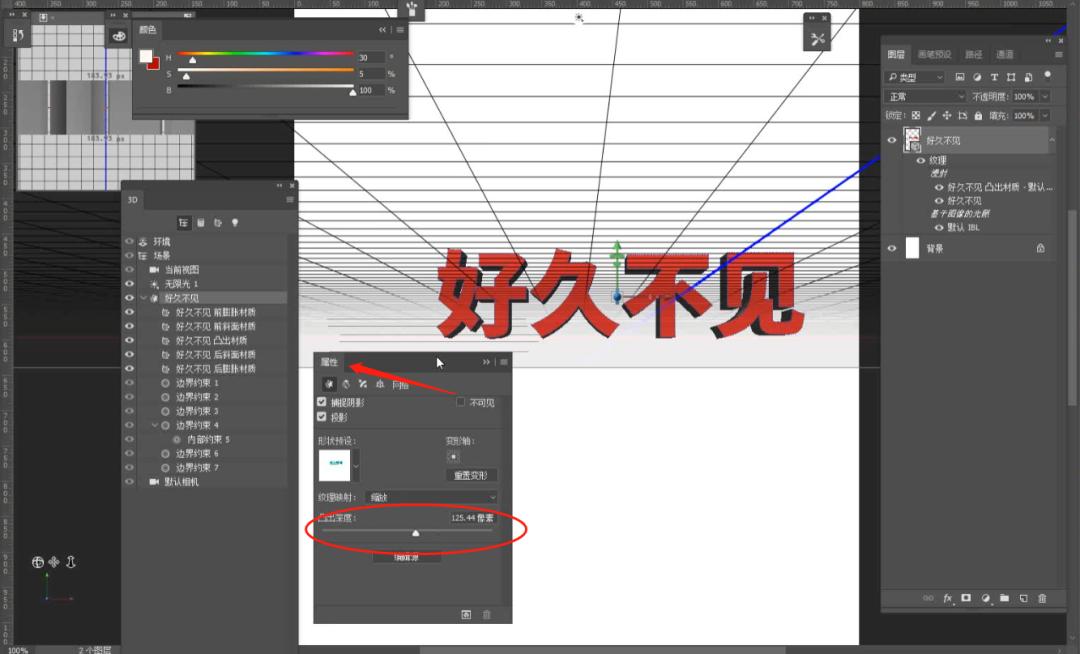Open the Deform properties icon in 属性 panel
This screenshot has width=1080, height=654.
pyautogui.click(x=346, y=384)
